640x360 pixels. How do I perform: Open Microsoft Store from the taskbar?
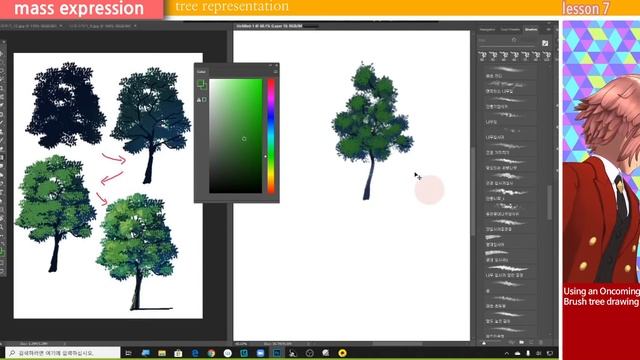[x=178, y=353]
